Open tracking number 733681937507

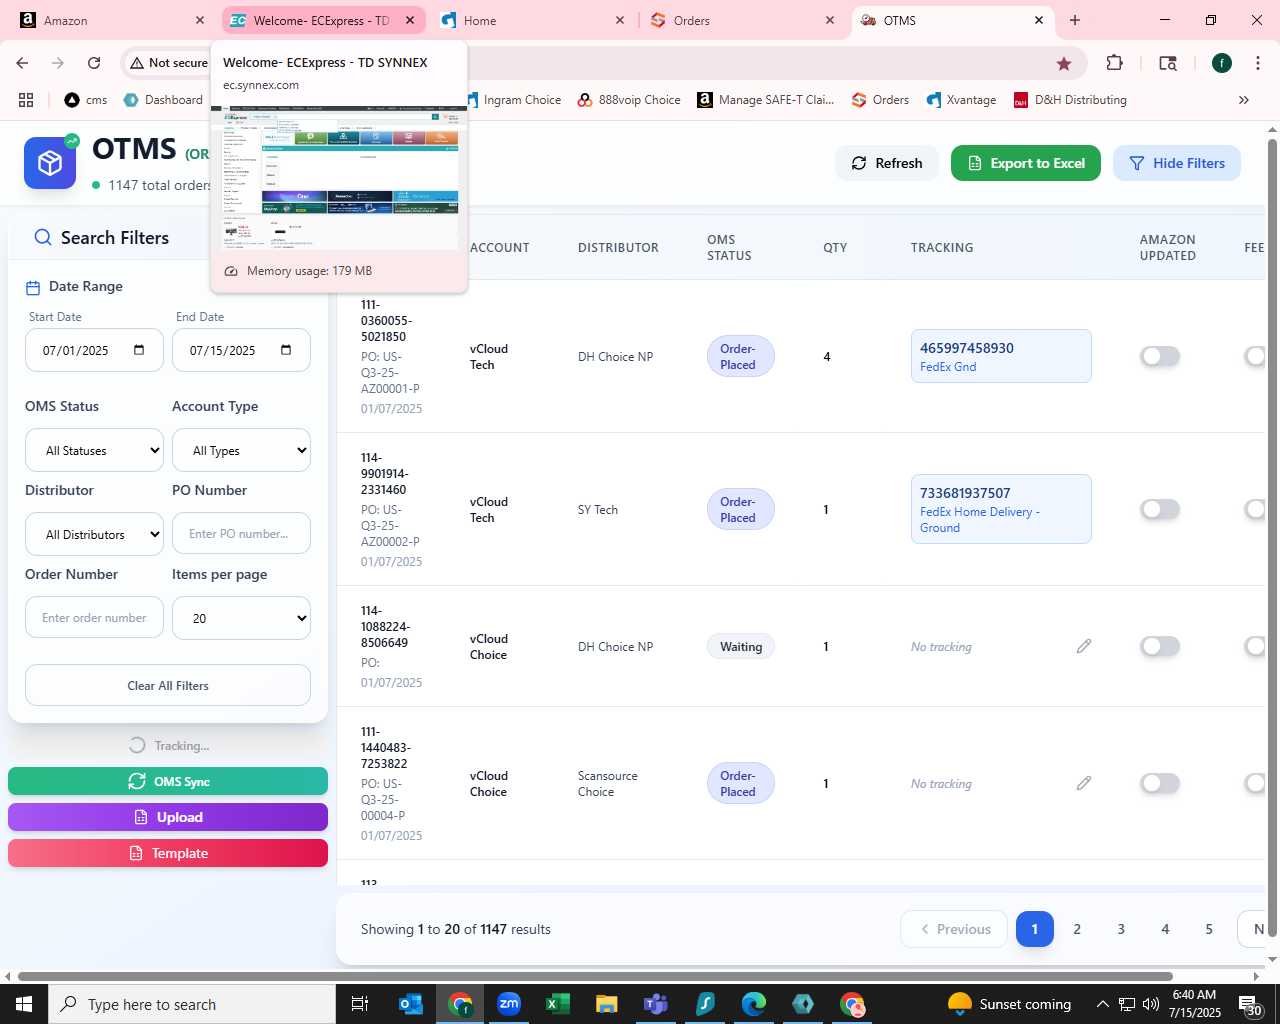965,493
